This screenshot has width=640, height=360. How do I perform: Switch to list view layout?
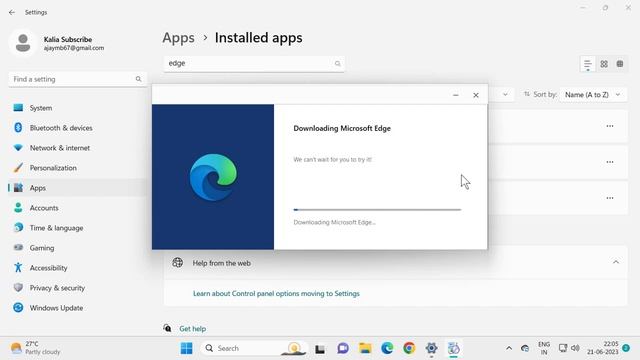[x=588, y=64]
